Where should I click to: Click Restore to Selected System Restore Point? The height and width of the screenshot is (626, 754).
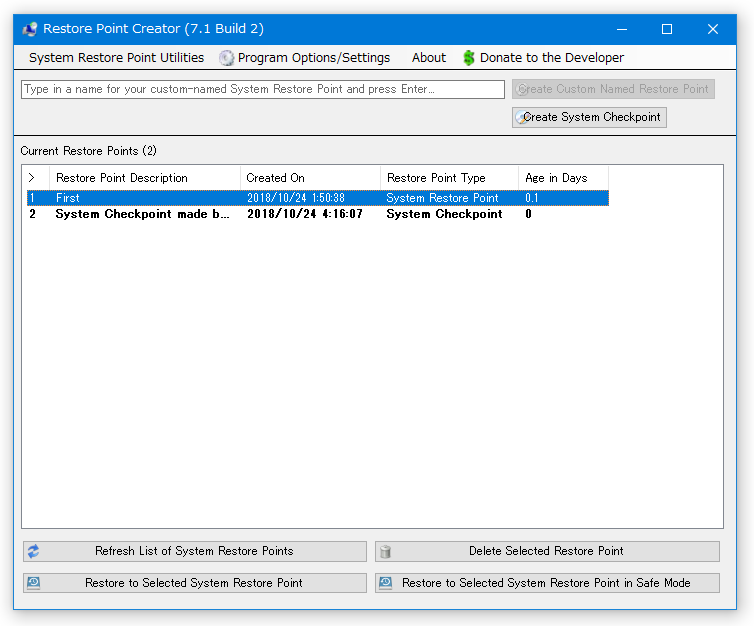tap(195, 583)
